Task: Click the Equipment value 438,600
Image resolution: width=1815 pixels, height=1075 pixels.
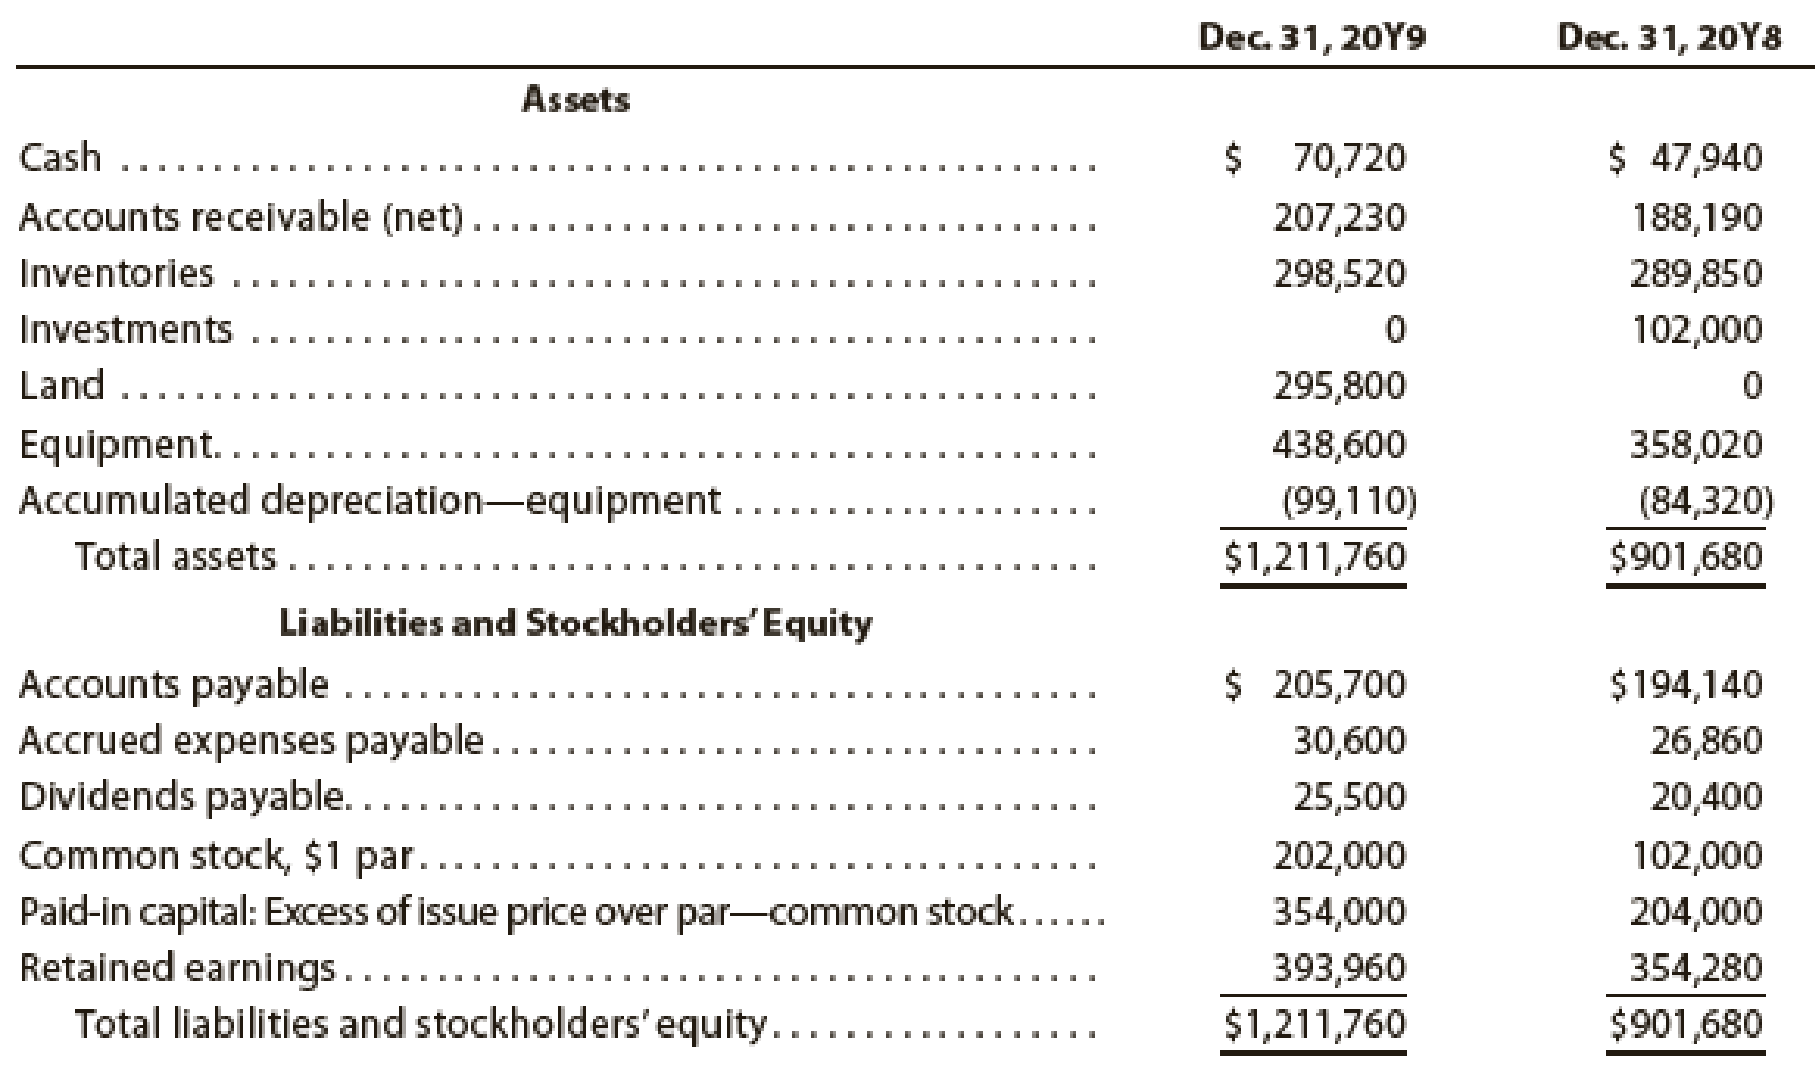Action: 1339,443
